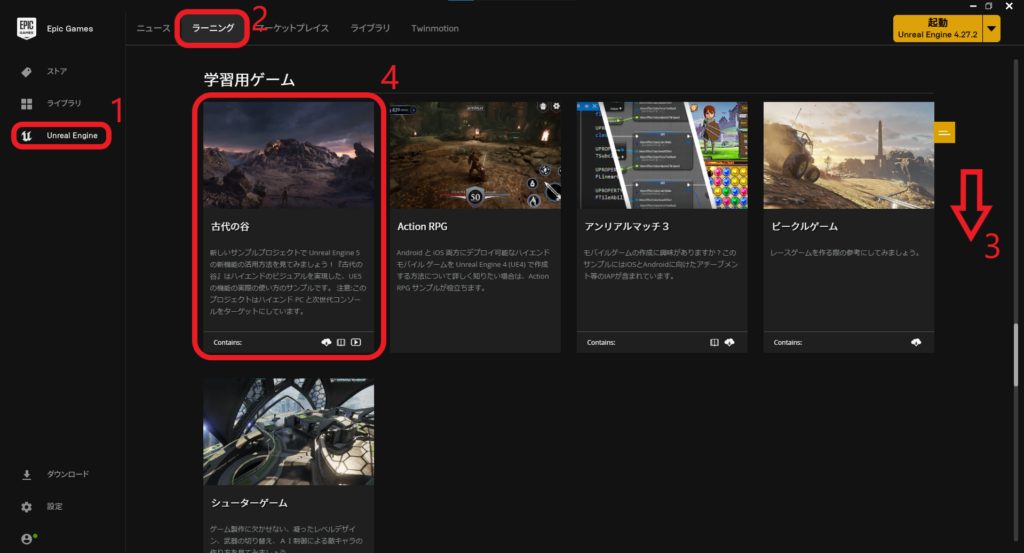
Task: Open the launch version dropdown arrow
Action: tap(991, 29)
